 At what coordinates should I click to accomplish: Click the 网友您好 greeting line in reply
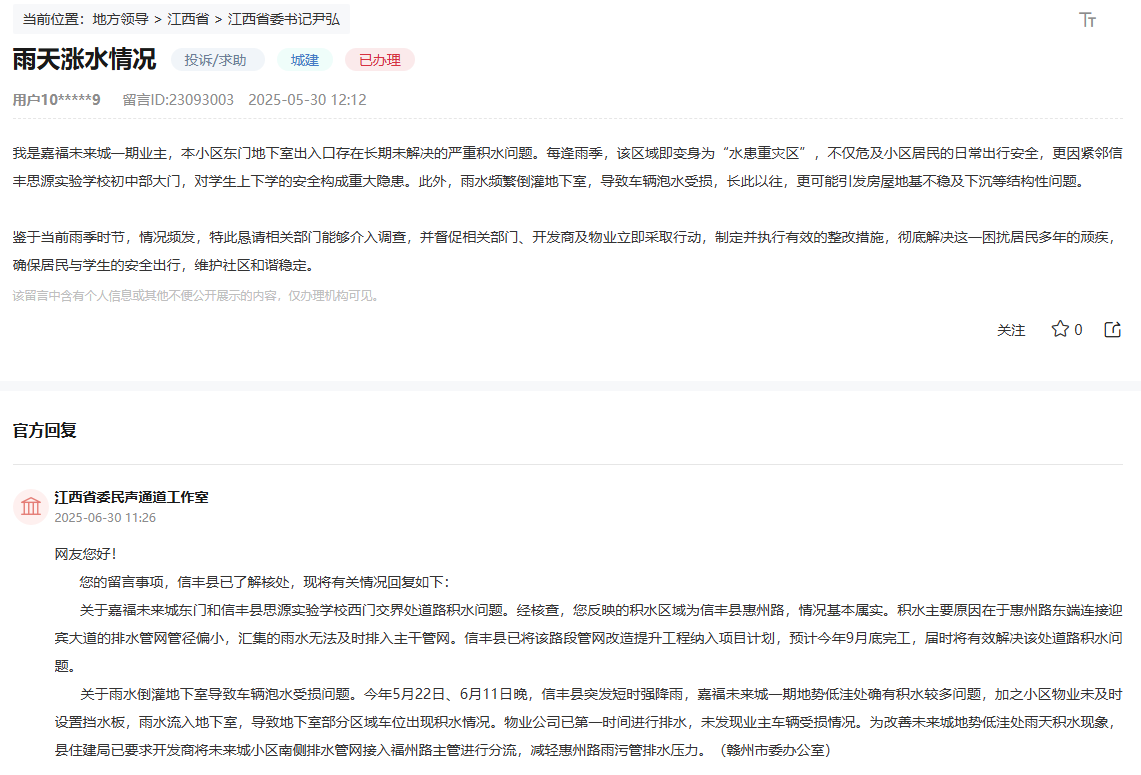click(x=86, y=554)
